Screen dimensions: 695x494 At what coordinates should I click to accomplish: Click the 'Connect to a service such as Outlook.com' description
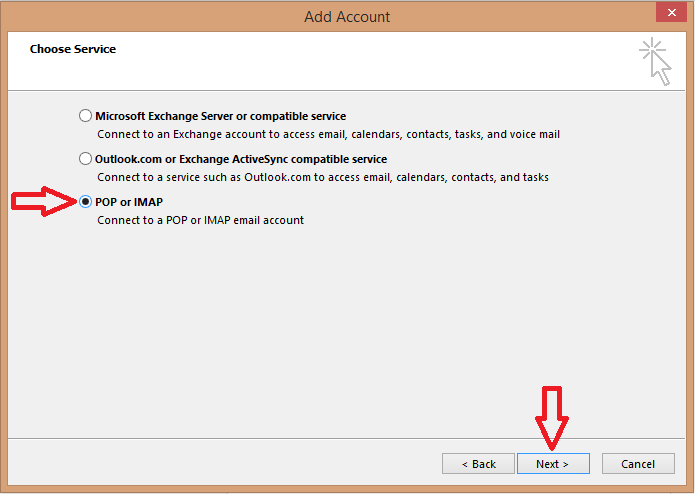pyautogui.click(x=323, y=177)
